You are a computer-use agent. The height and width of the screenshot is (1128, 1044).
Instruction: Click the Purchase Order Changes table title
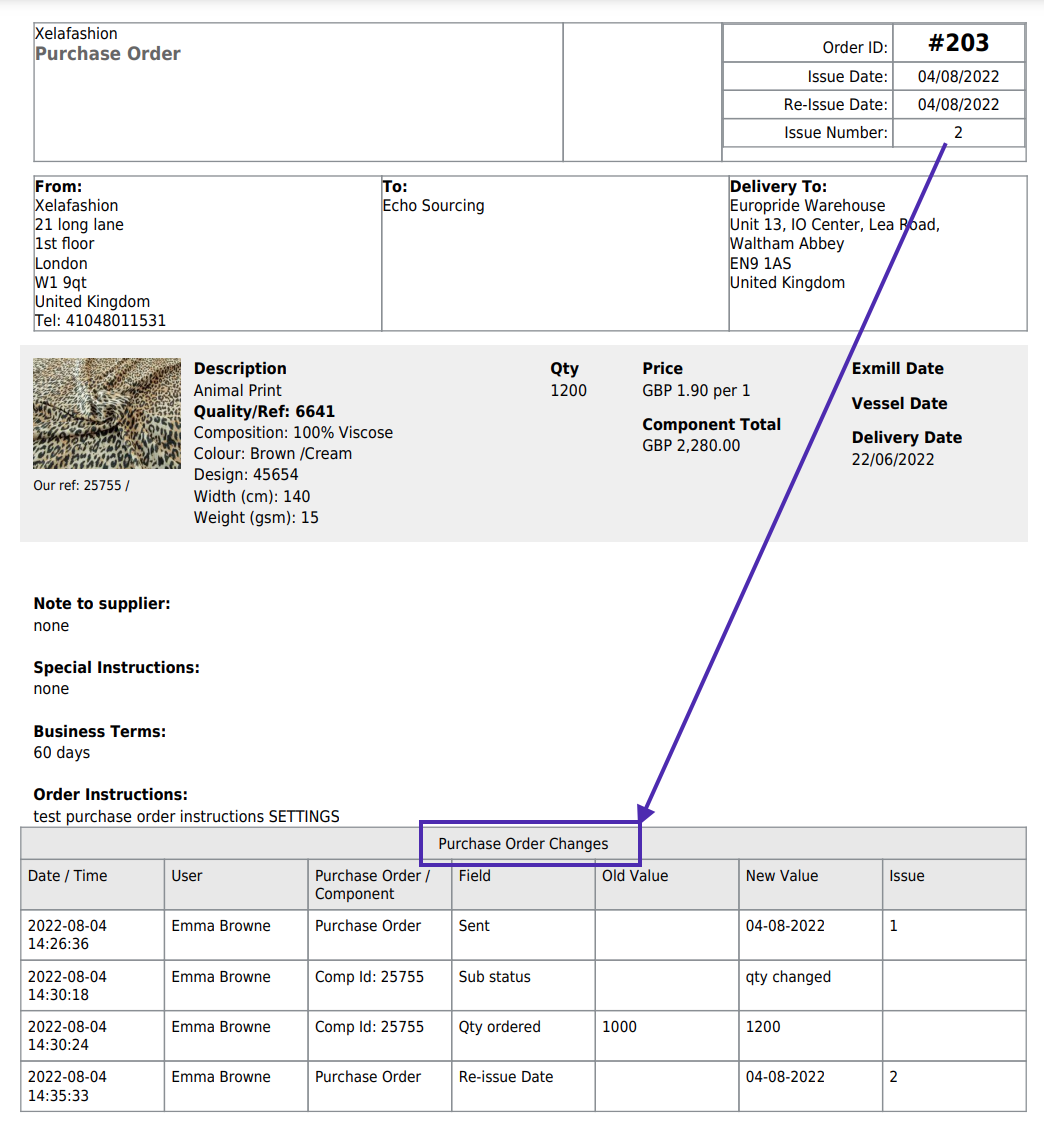click(523, 844)
